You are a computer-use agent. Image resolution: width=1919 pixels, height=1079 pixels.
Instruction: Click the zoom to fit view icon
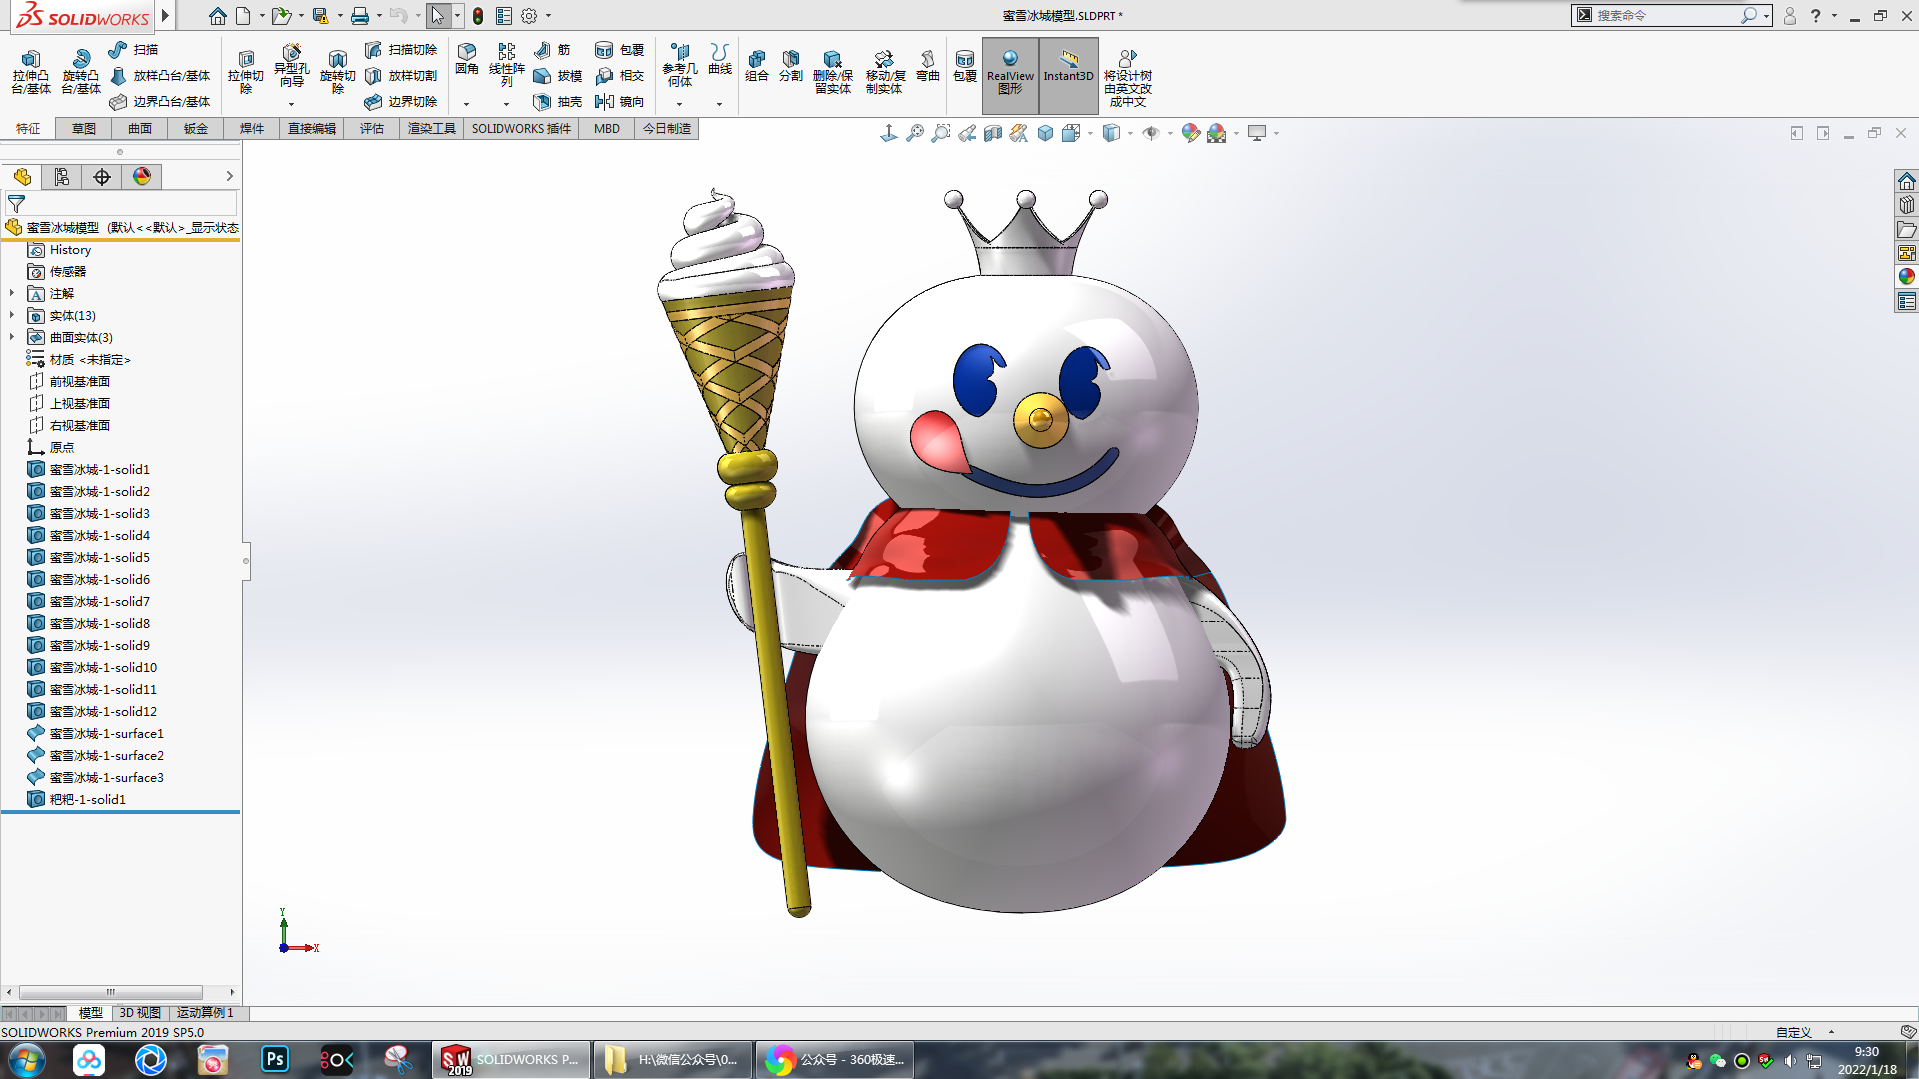pos(915,133)
